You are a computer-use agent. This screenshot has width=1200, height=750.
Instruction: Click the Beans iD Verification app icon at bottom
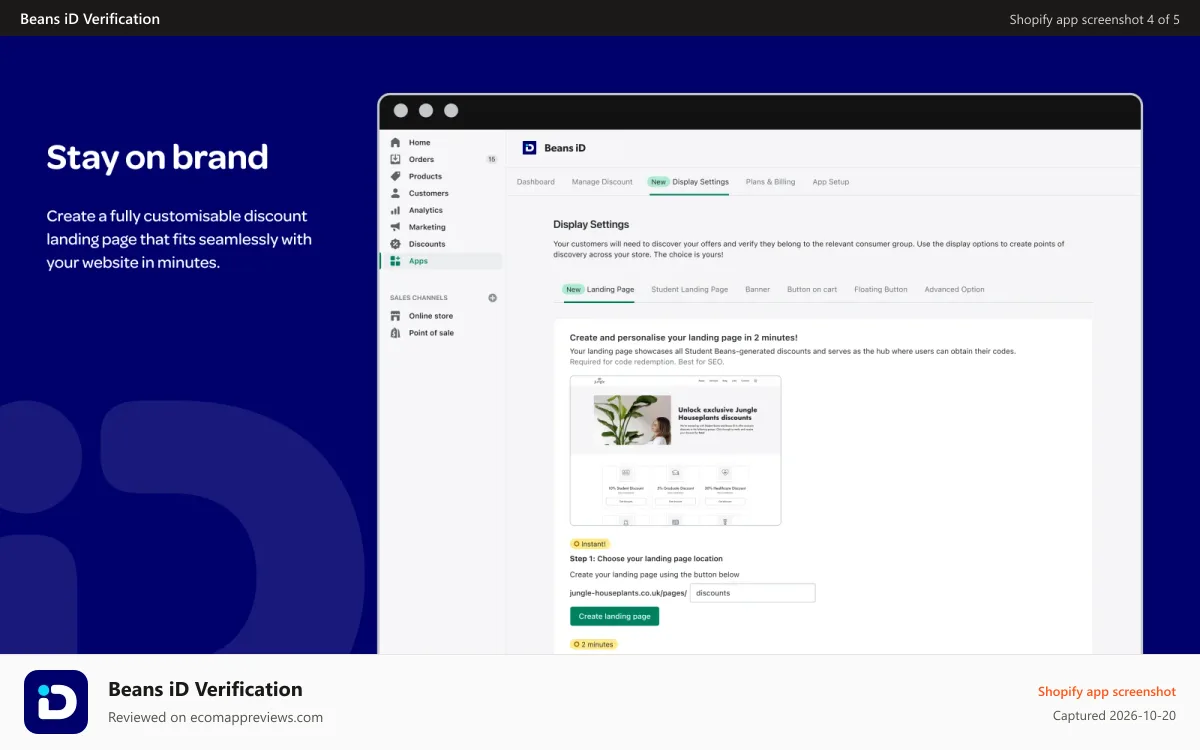tap(56, 702)
